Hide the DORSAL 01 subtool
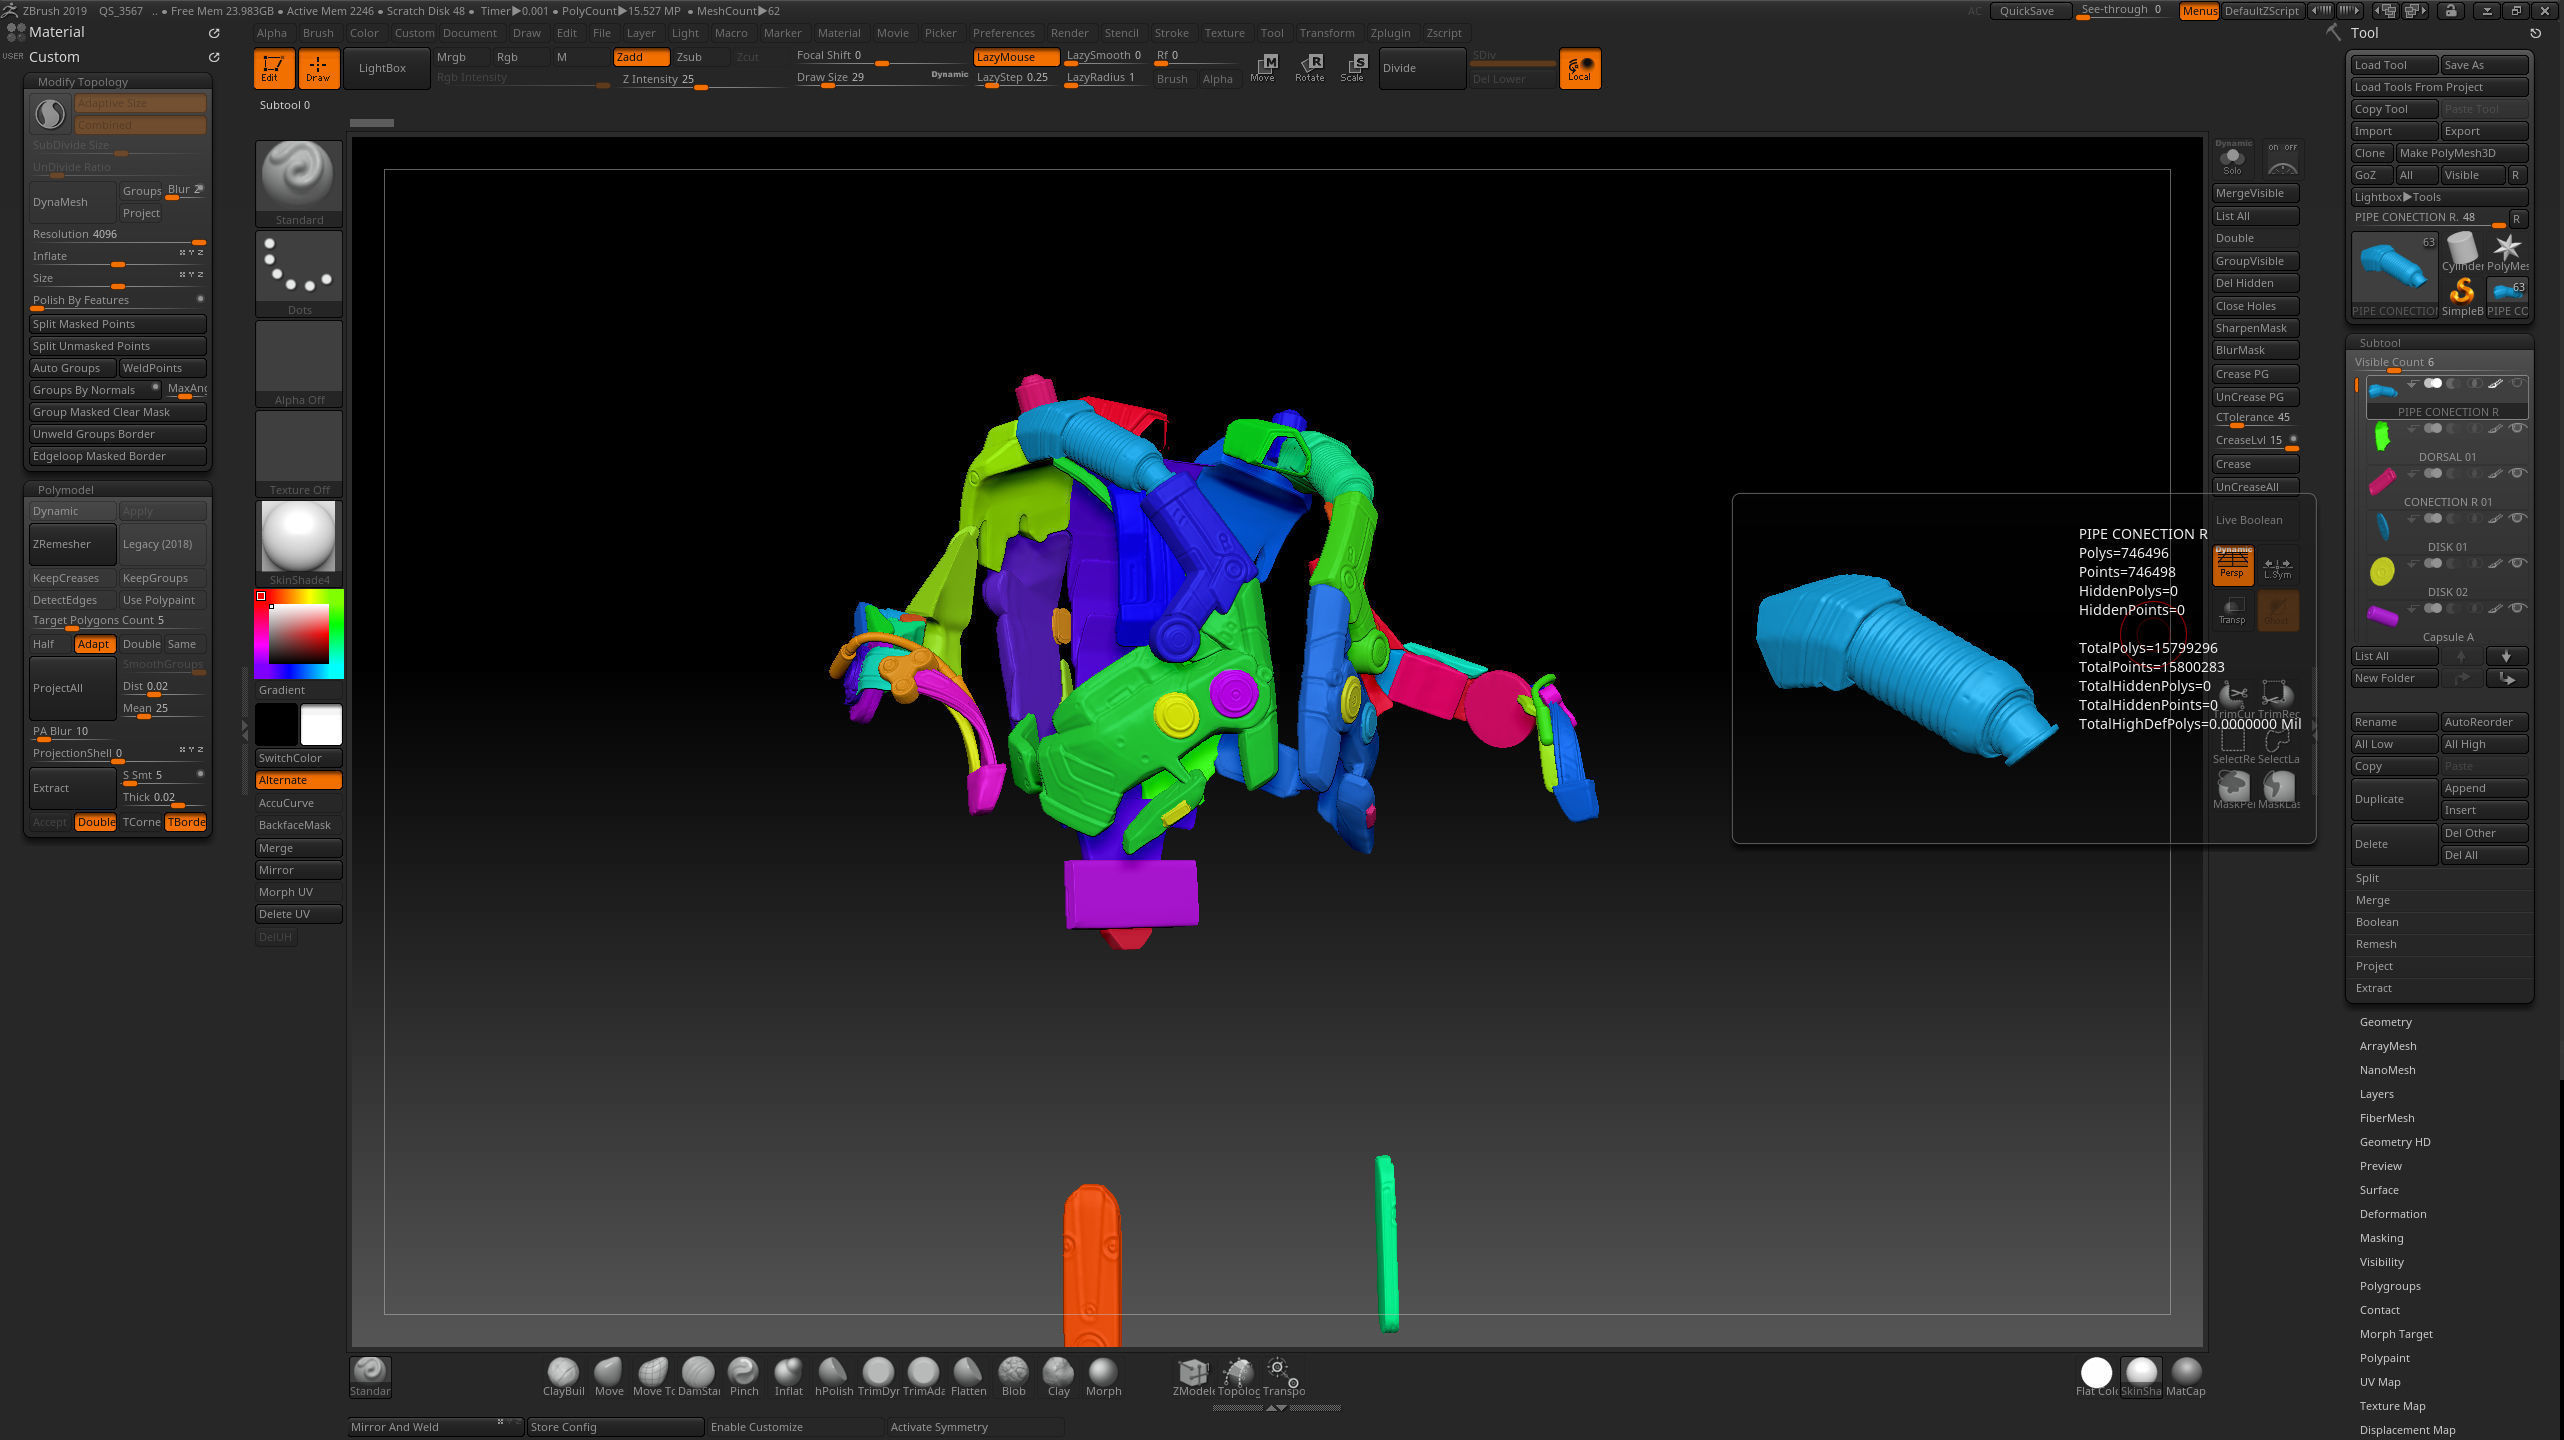 click(2518, 429)
